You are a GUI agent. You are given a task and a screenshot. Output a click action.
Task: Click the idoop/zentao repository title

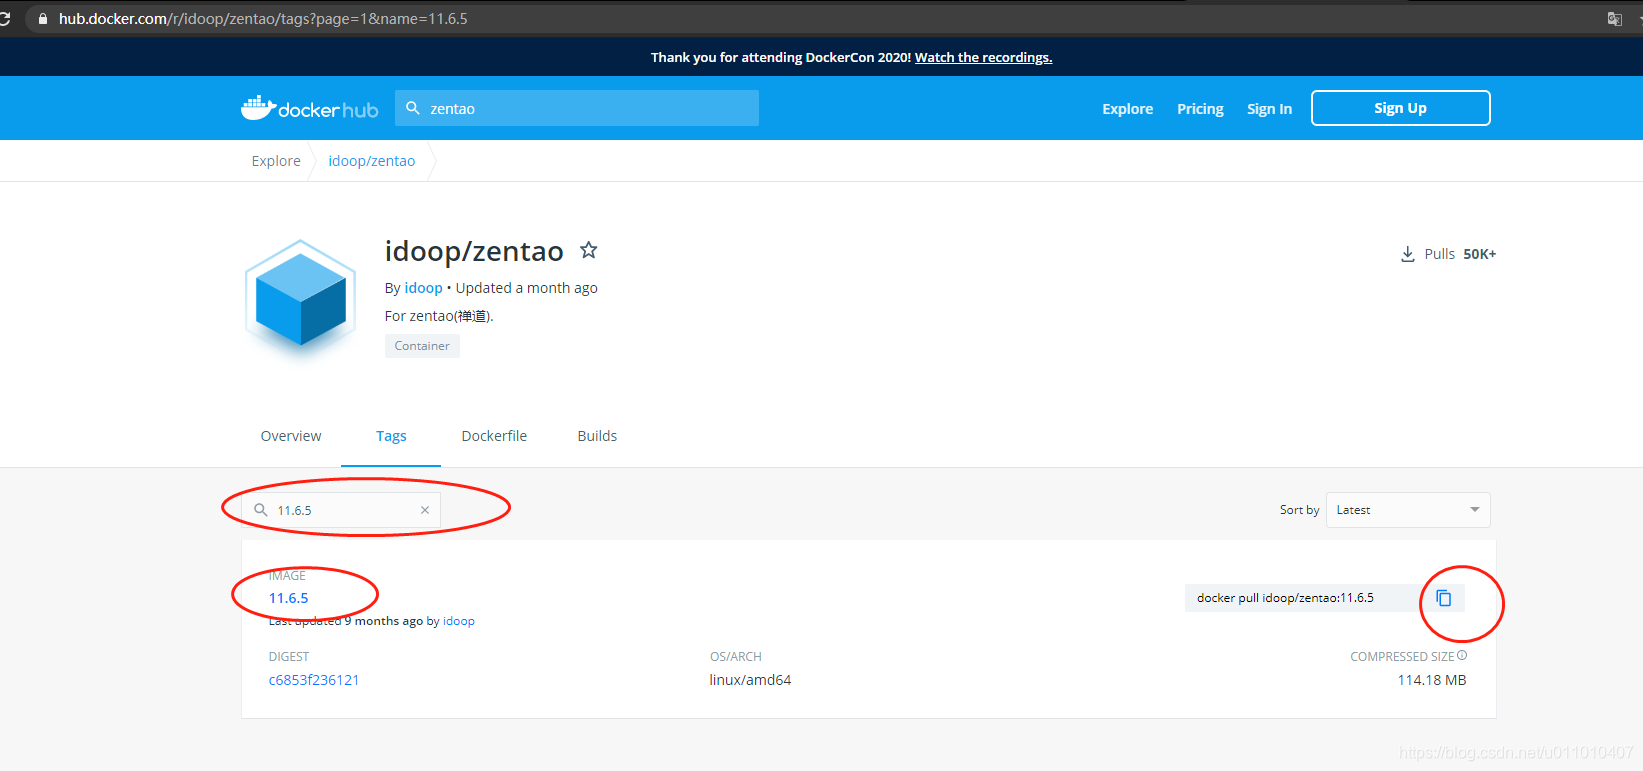point(474,251)
